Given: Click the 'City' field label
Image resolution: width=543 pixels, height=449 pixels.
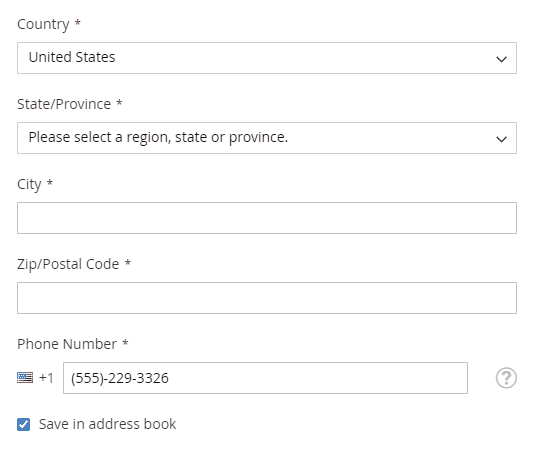Looking at the screenshot, I should click(29, 185).
